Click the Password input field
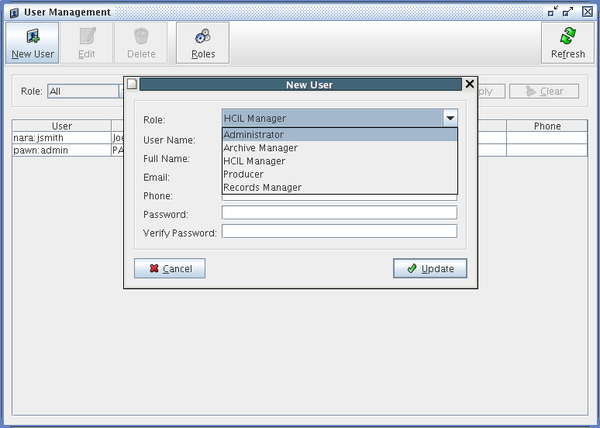The height and width of the screenshot is (428, 600). (x=339, y=213)
